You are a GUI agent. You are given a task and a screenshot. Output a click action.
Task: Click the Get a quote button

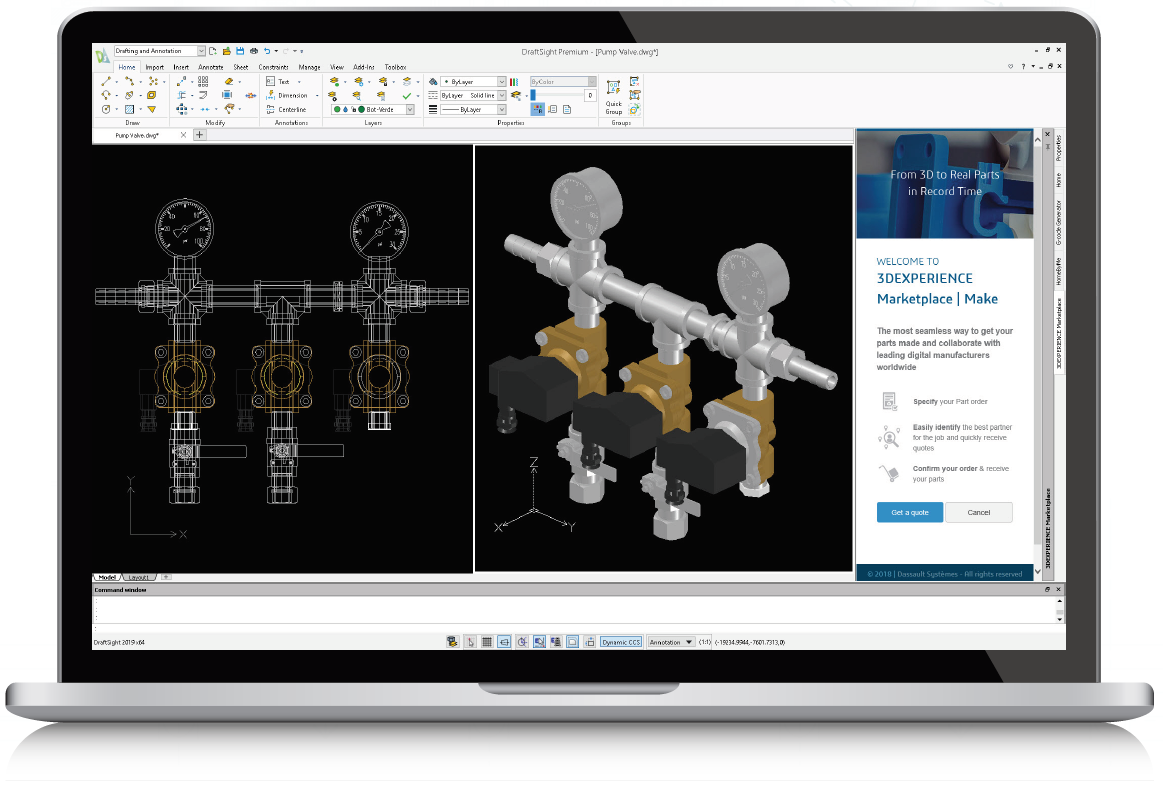tap(909, 511)
